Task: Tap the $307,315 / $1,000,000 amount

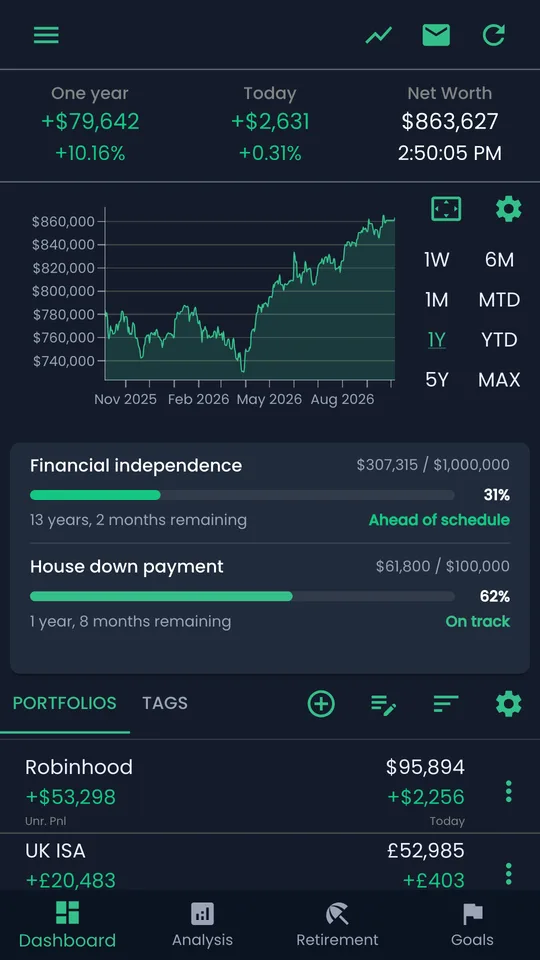Action: [433, 465]
